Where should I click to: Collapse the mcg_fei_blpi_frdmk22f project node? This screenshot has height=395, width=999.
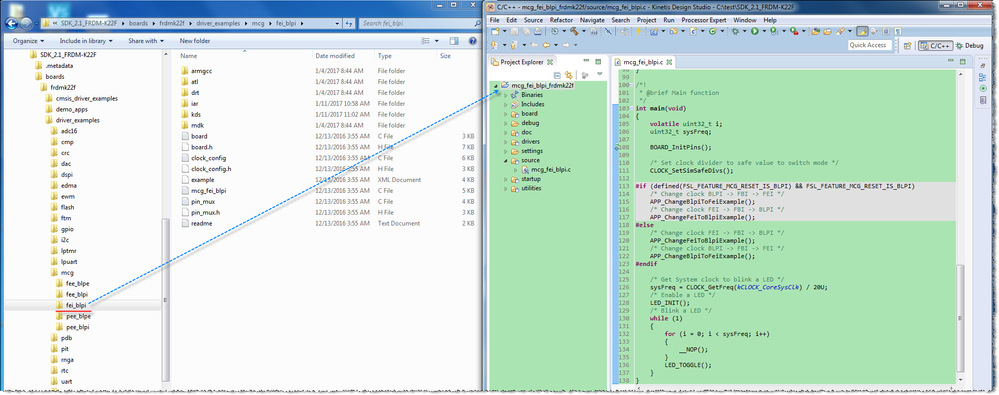496,85
